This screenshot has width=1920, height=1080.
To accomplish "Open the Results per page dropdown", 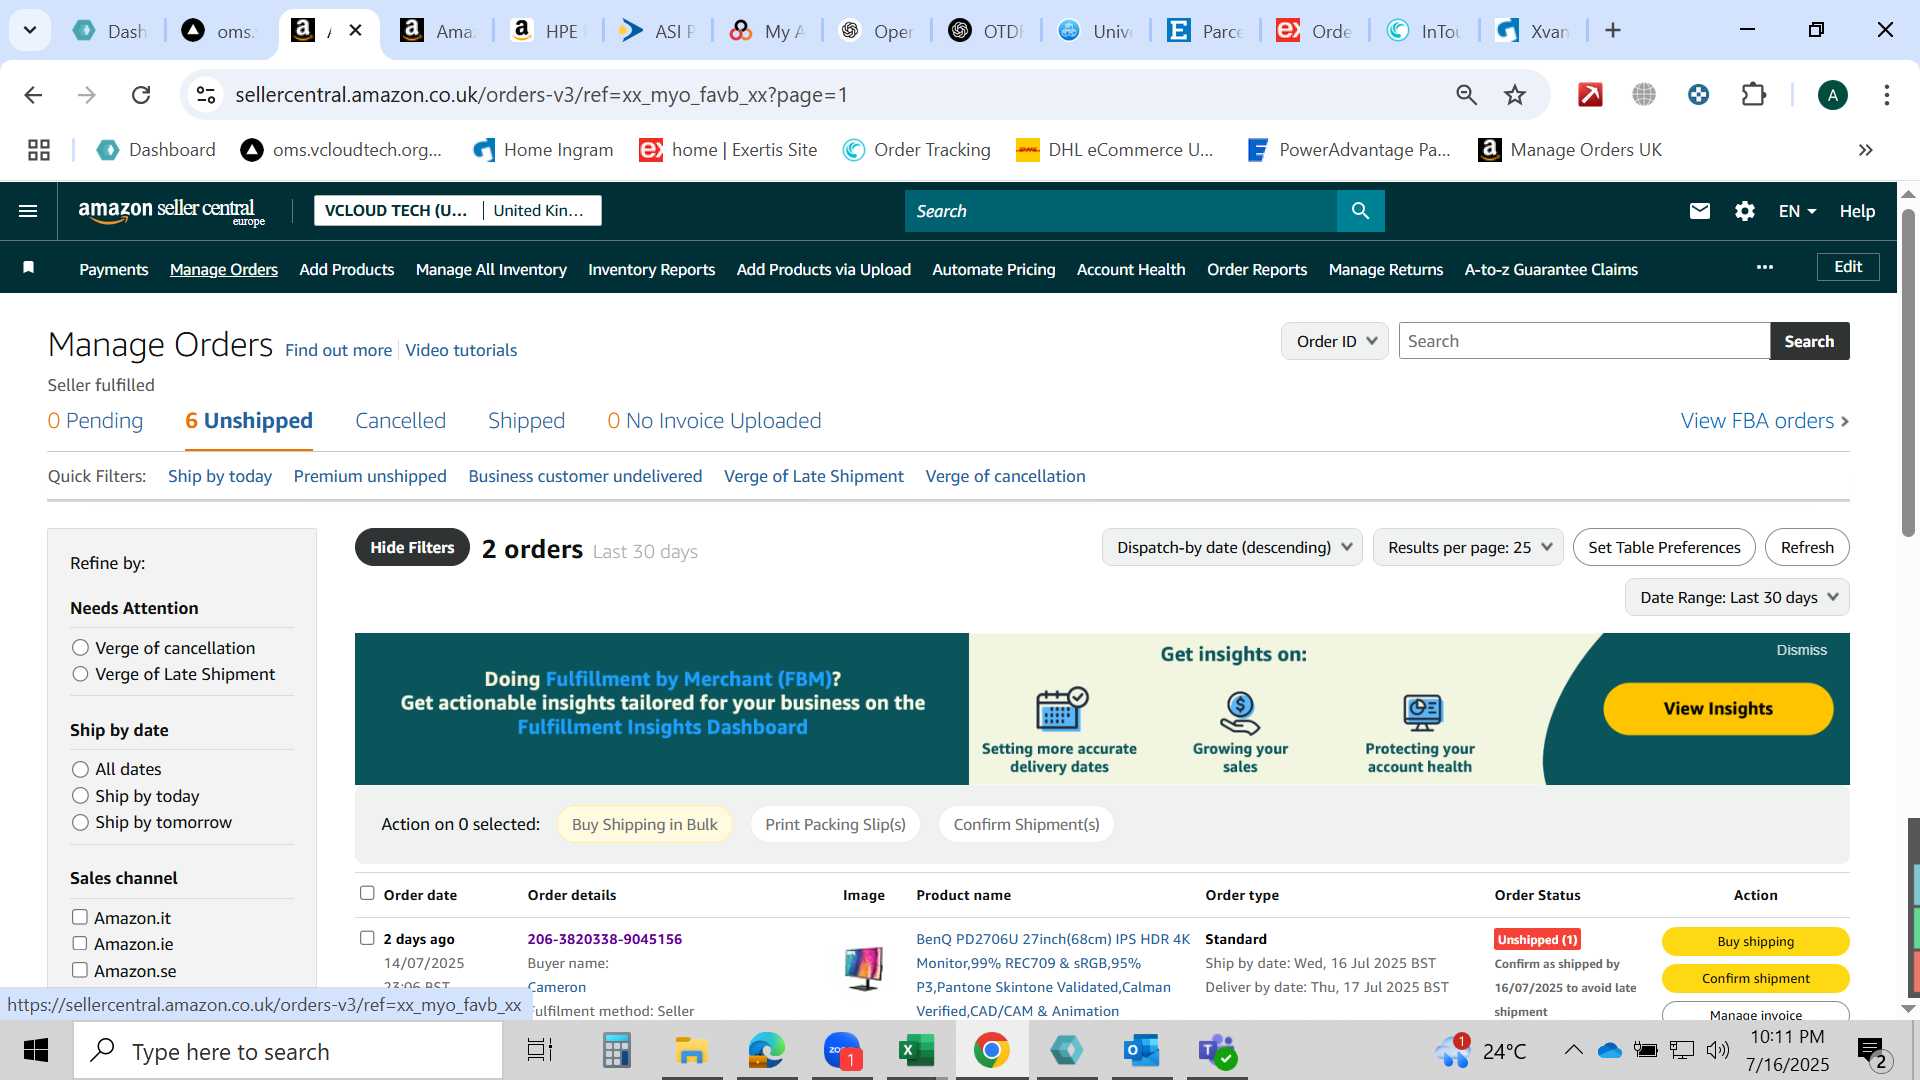I will click(1468, 547).
